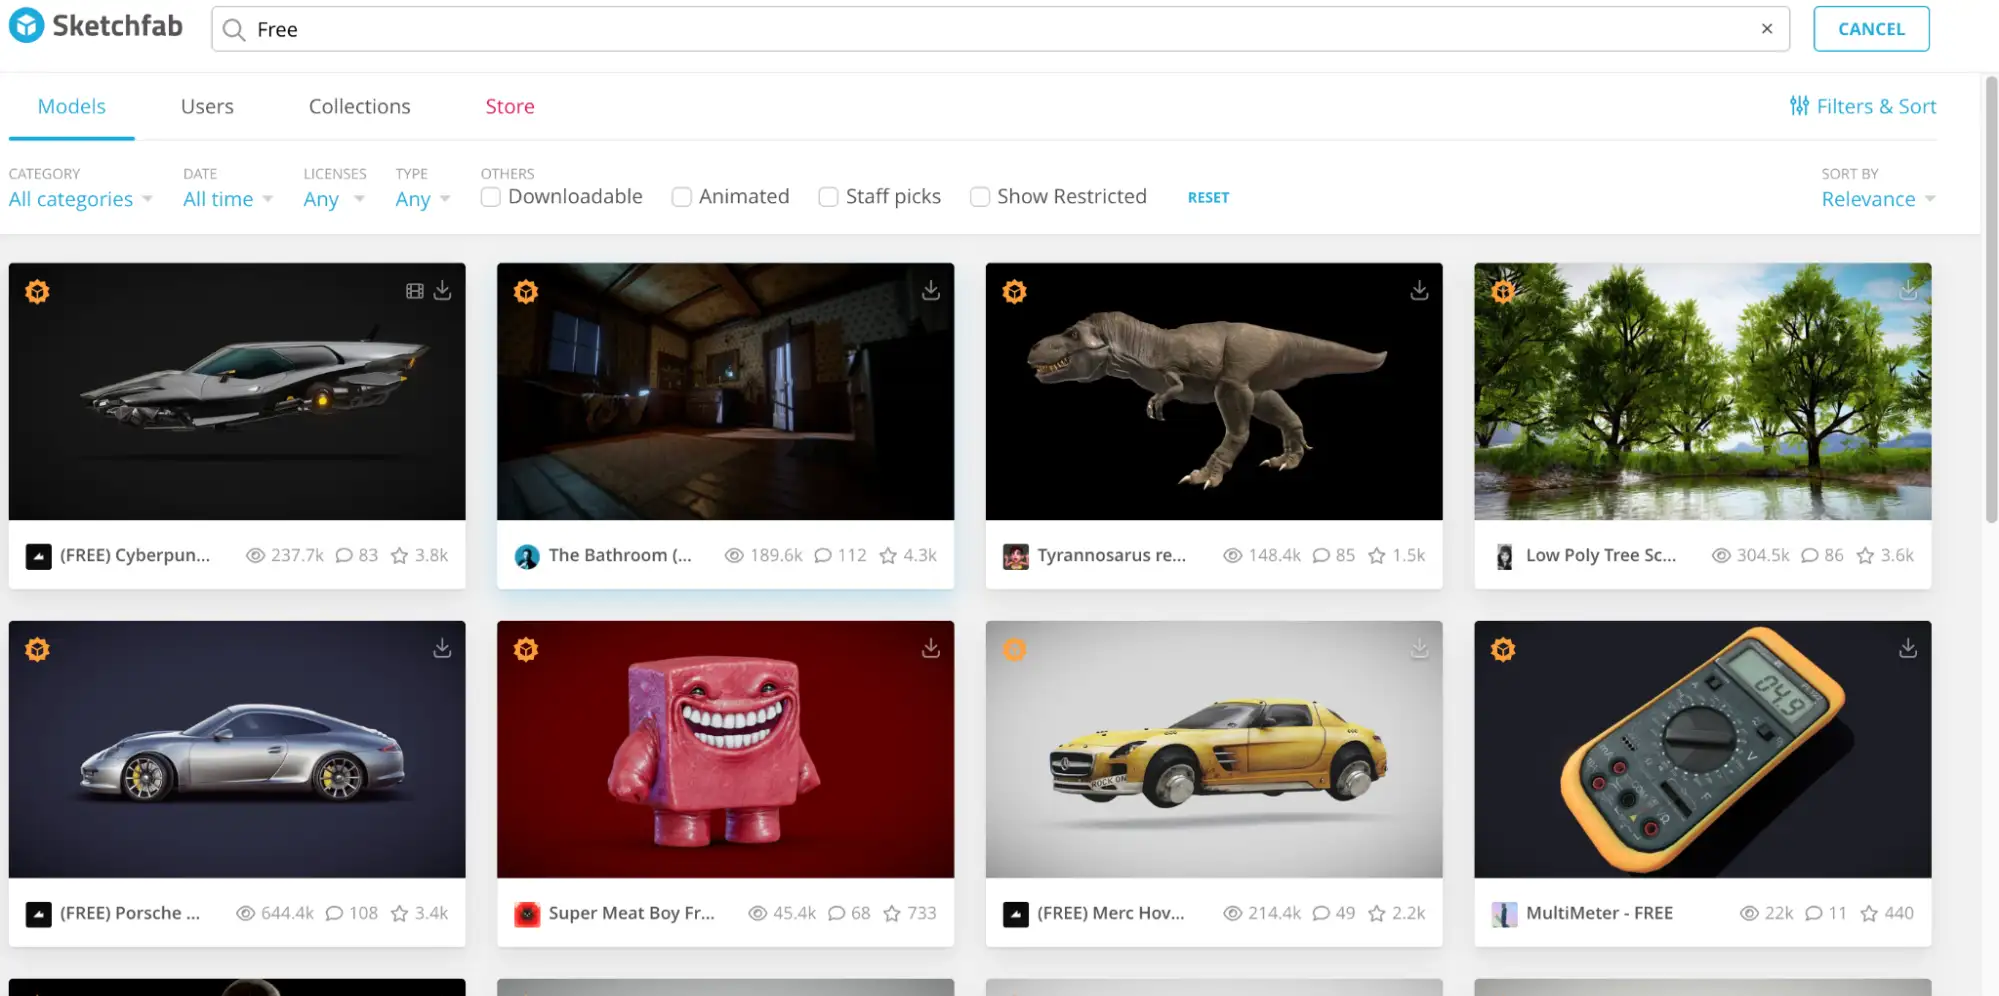Open the Collections tab
The height and width of the screenshot is (996, 1999).
tap(359, 106)
